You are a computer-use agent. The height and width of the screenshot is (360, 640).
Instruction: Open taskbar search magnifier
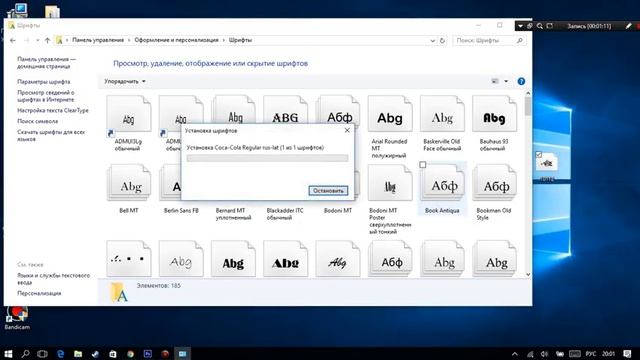(25, 353)
